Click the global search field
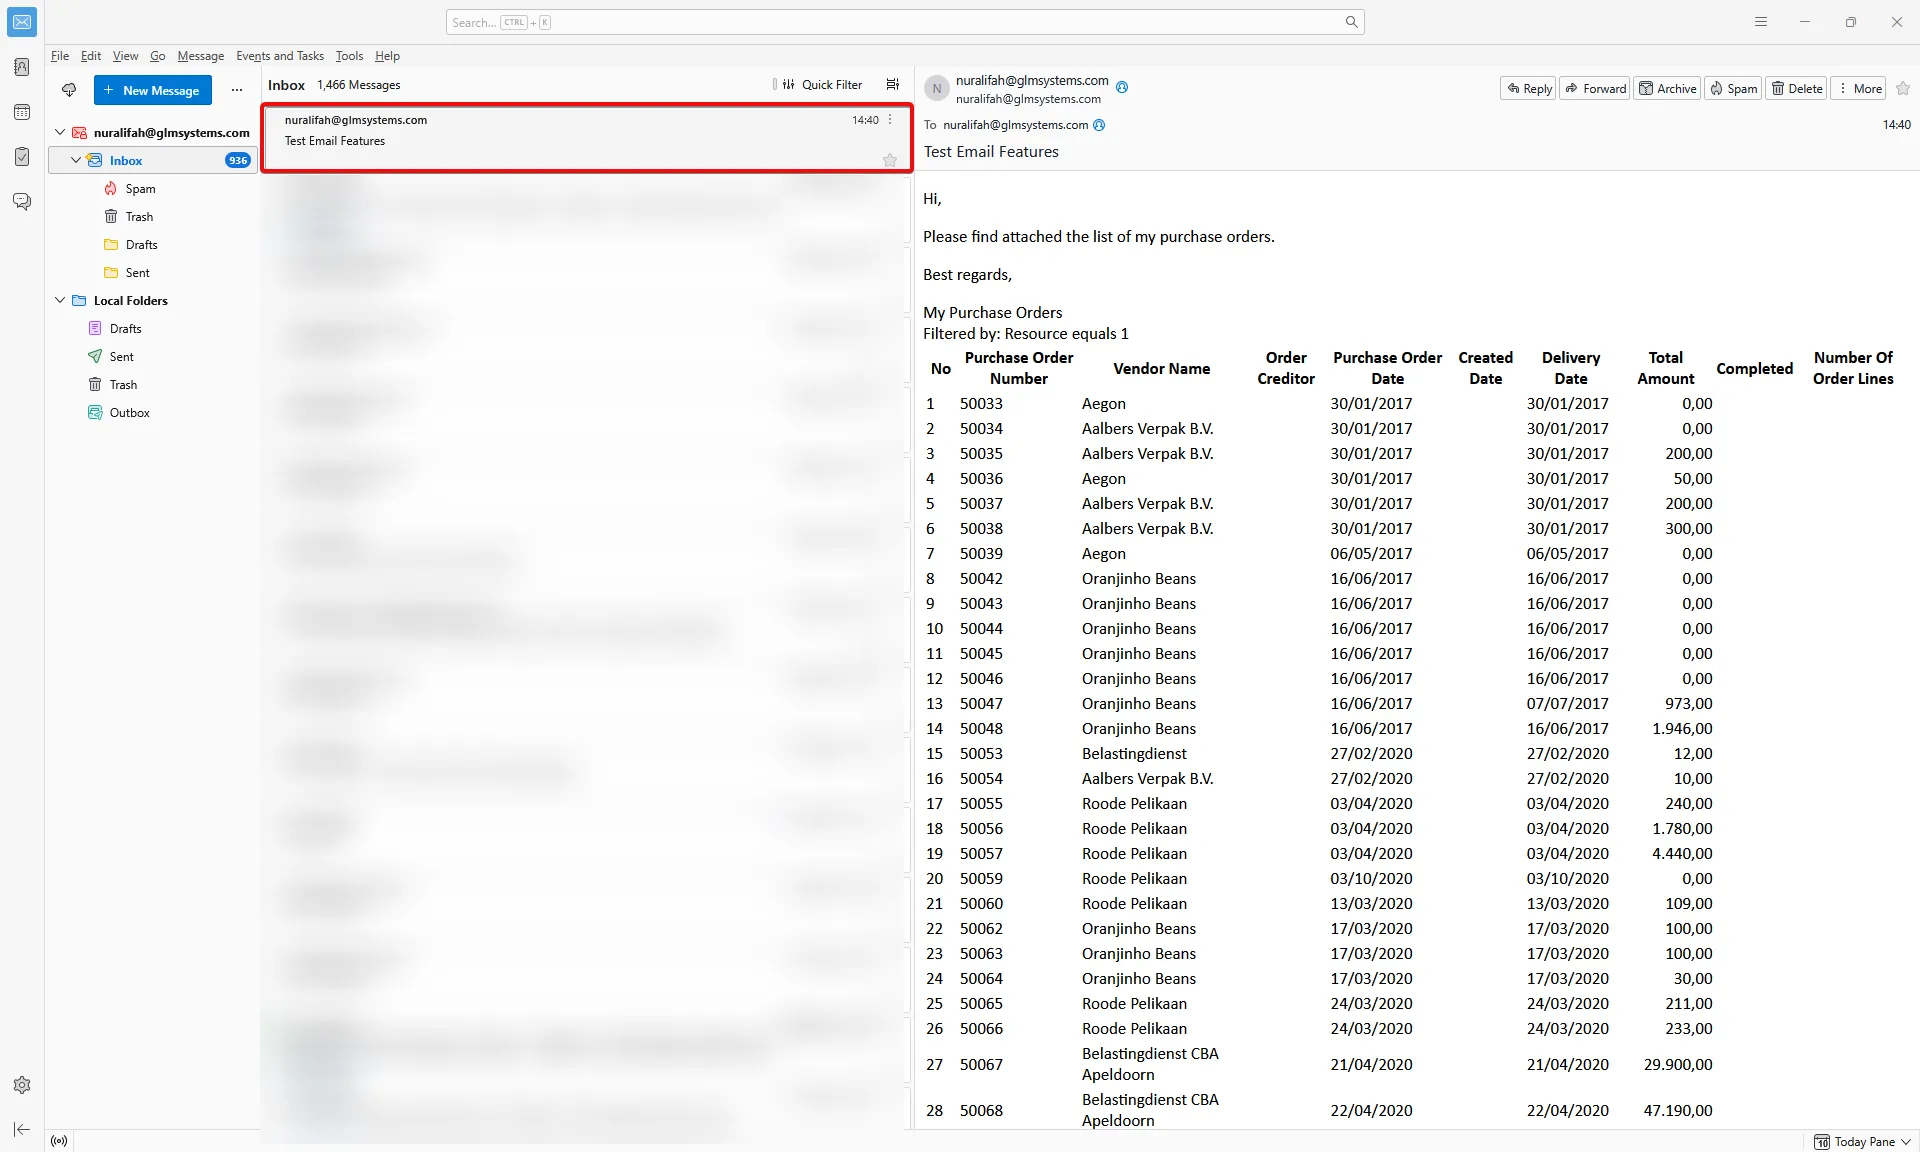1920x1152 pixels. pos(904,22)
